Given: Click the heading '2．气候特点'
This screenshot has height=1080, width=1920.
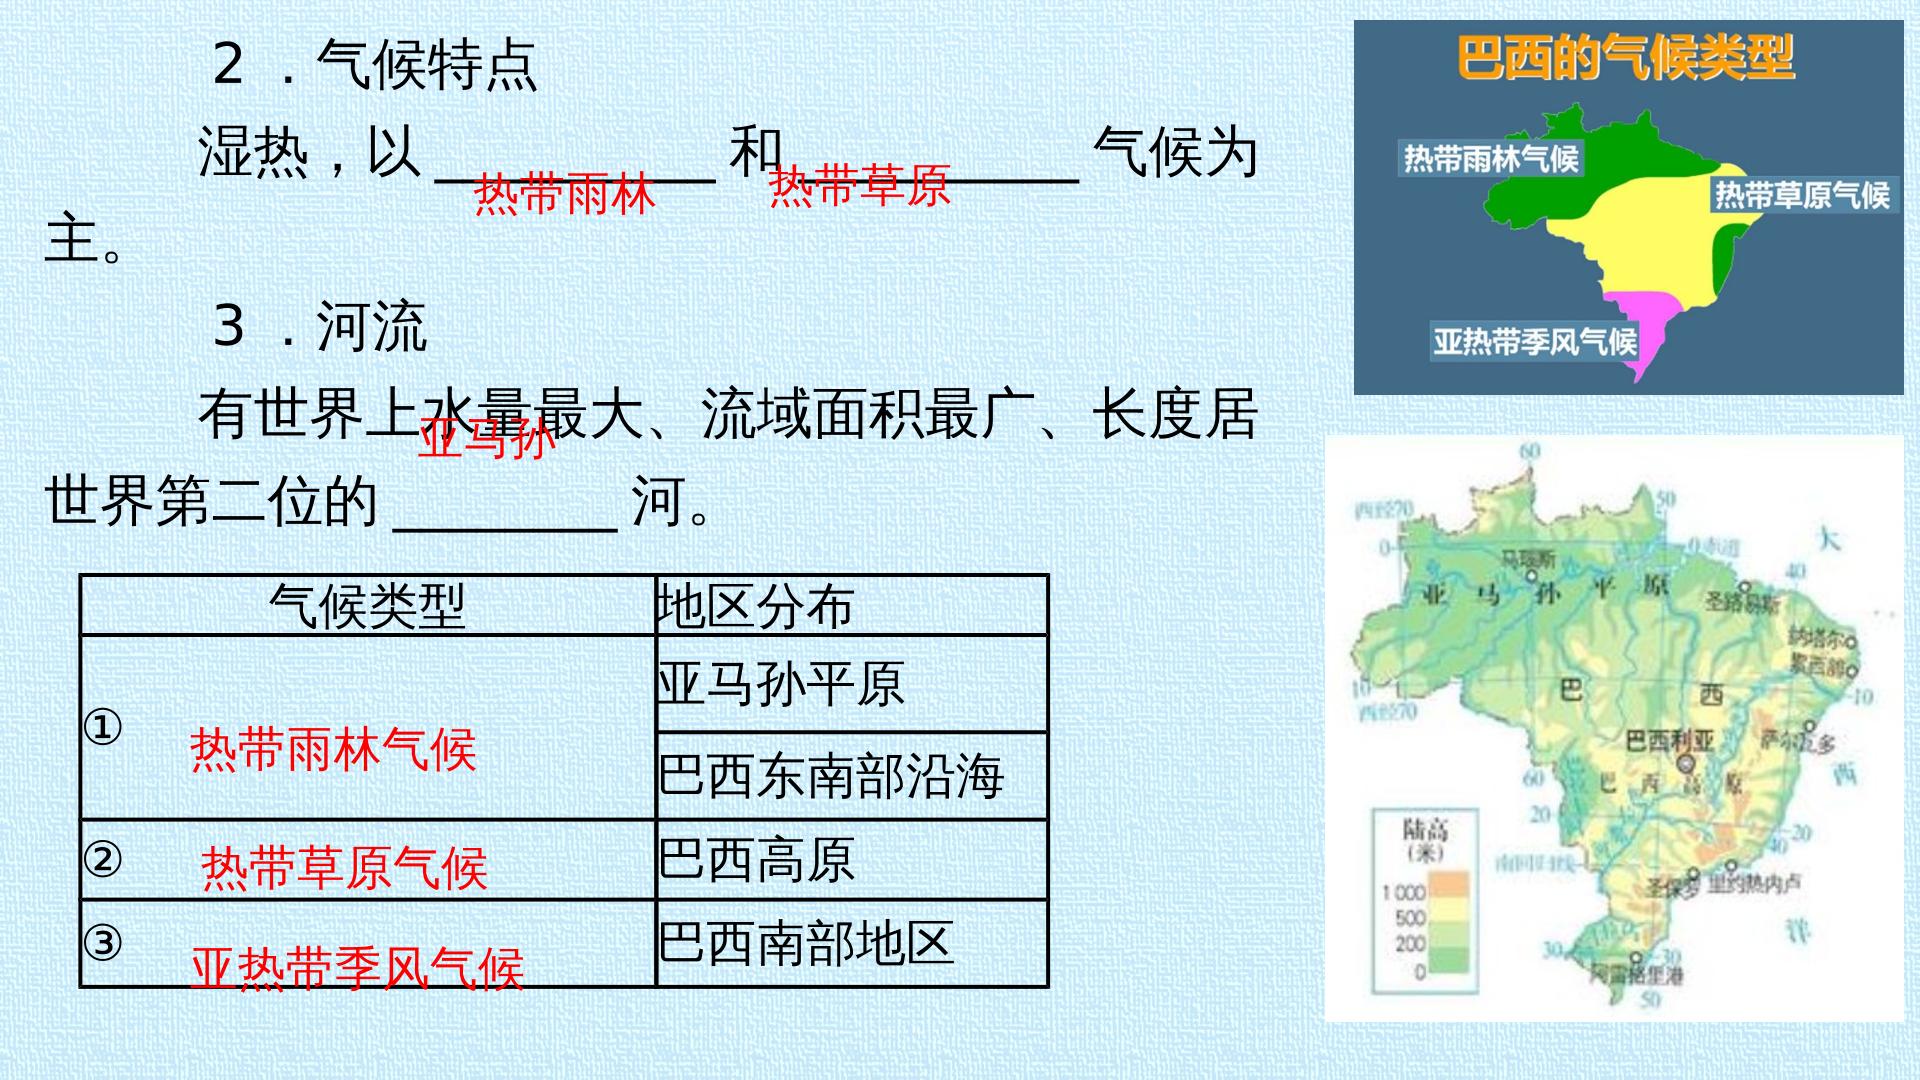Looking at the screenshot, I should [x=375, y=66].
